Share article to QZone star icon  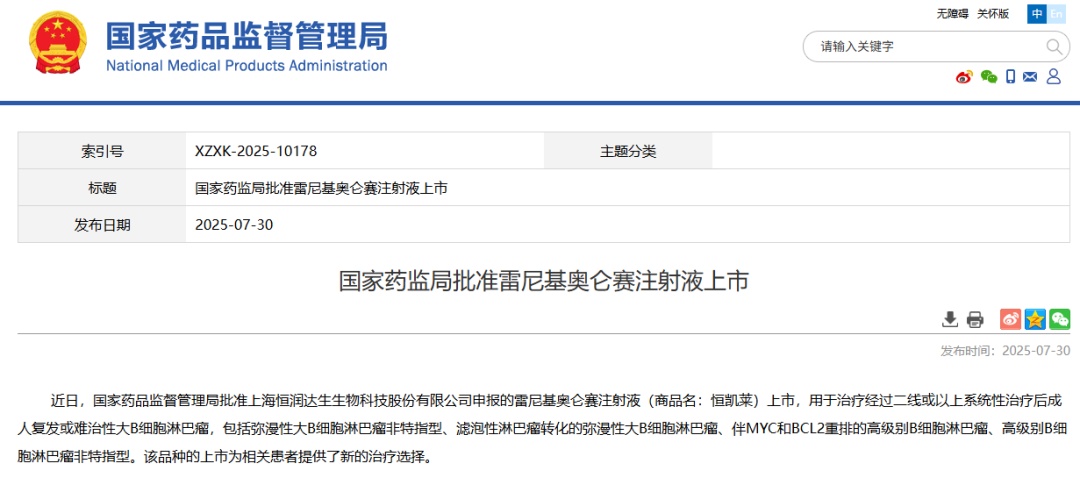click(1035, 318)
